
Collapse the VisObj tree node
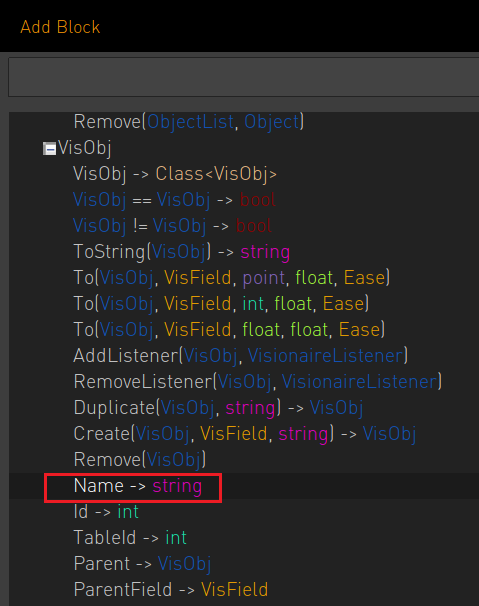49,149
